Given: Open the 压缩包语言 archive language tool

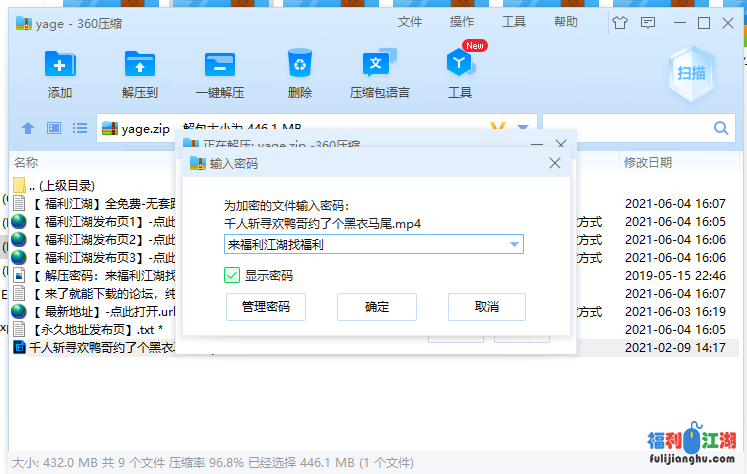Looking at the screenshot, I should (379, 66).
